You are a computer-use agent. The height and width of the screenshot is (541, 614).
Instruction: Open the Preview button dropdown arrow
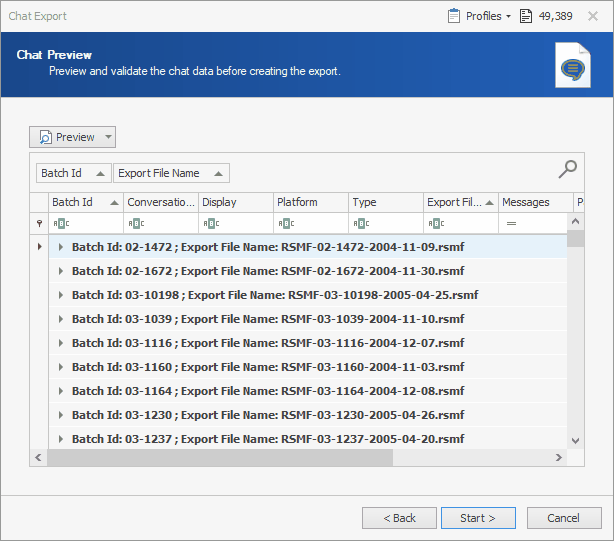click(108, 137)
